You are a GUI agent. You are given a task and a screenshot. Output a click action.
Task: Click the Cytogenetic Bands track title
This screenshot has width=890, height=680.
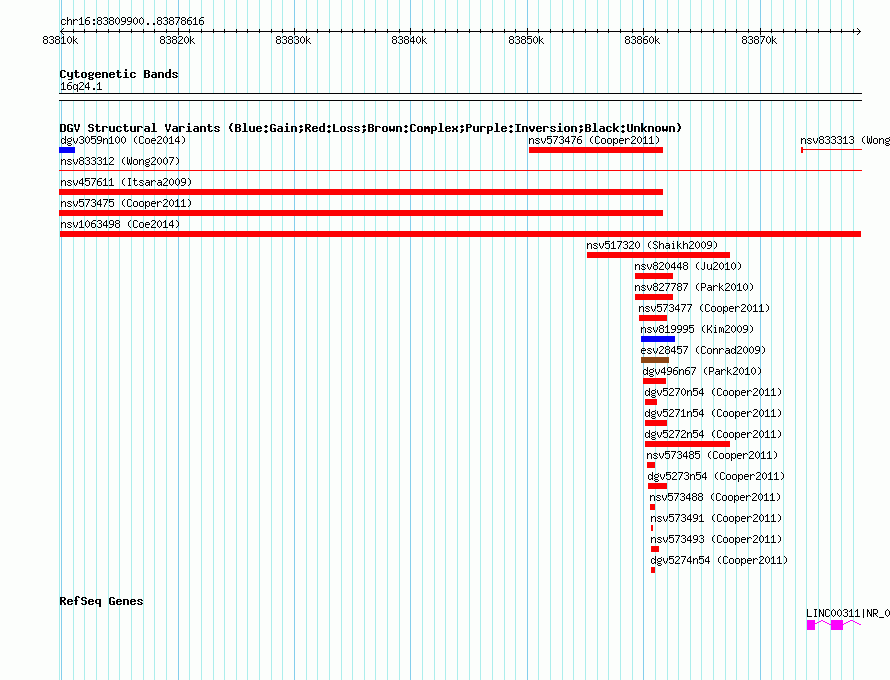pos(119,74)
